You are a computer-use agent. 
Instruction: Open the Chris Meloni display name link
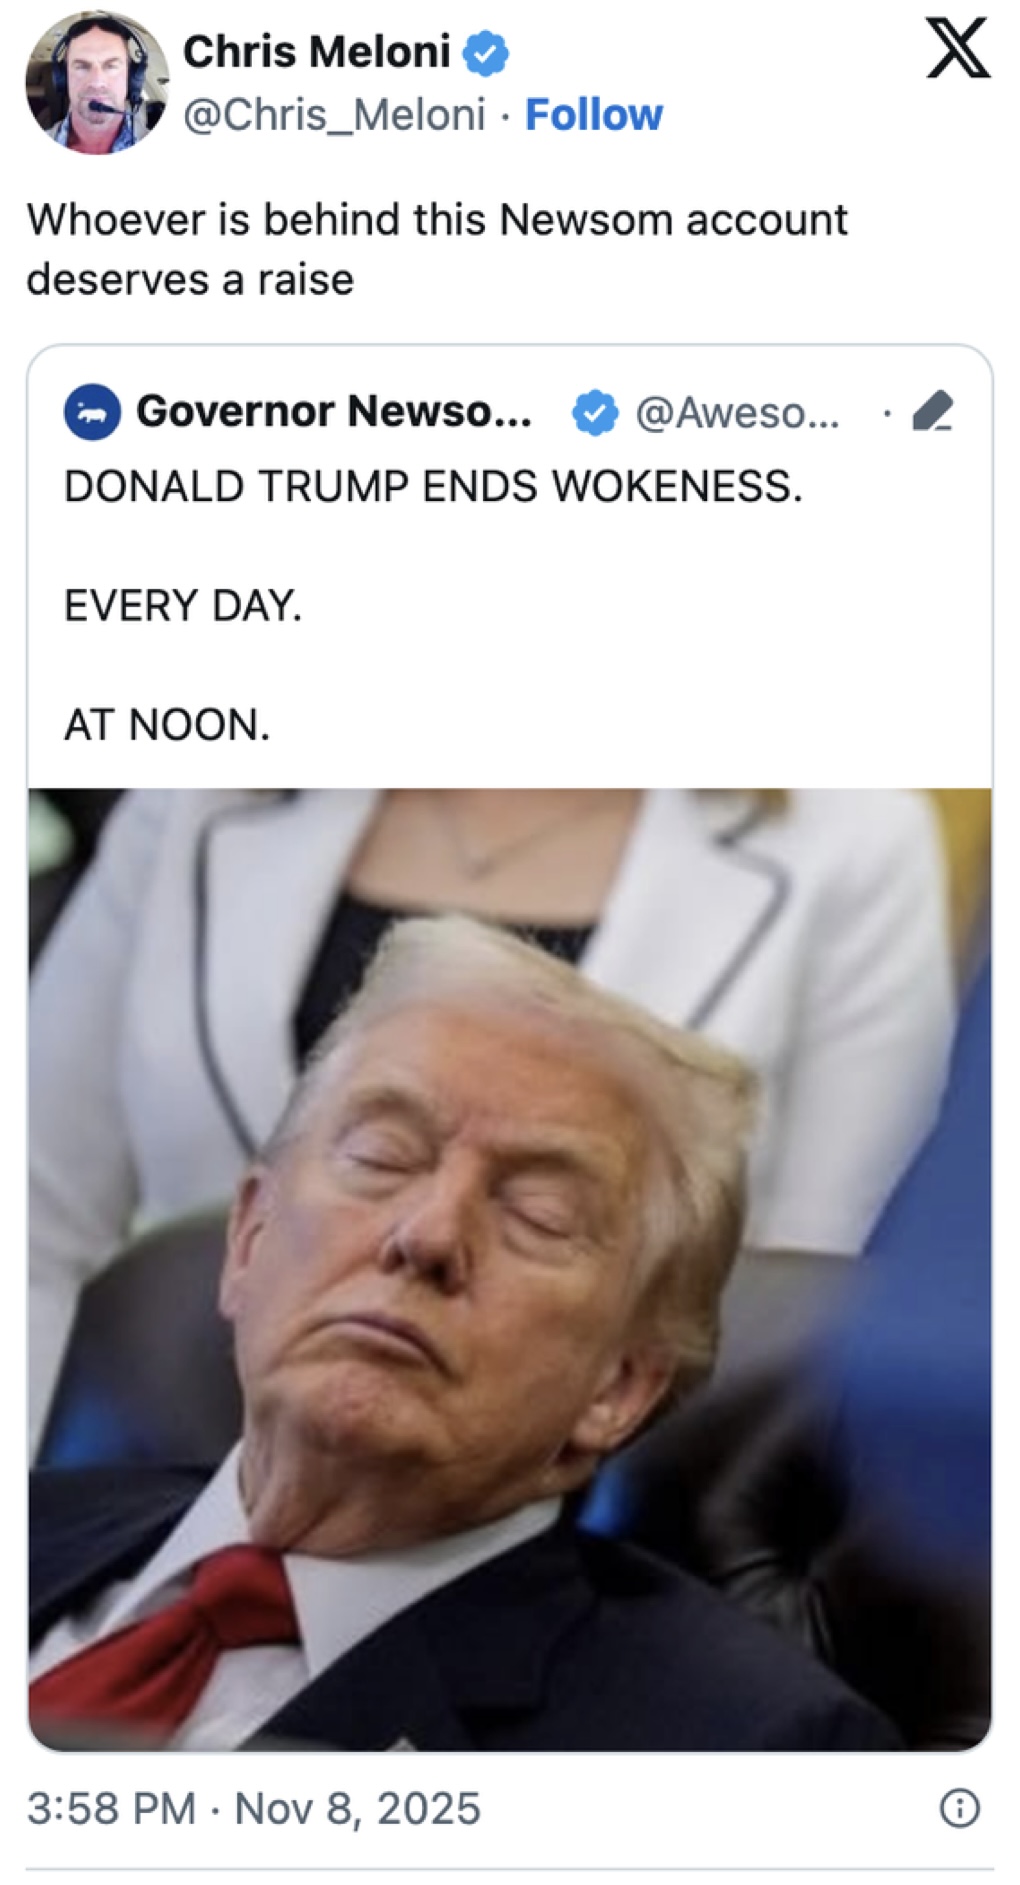coord(316,53)
